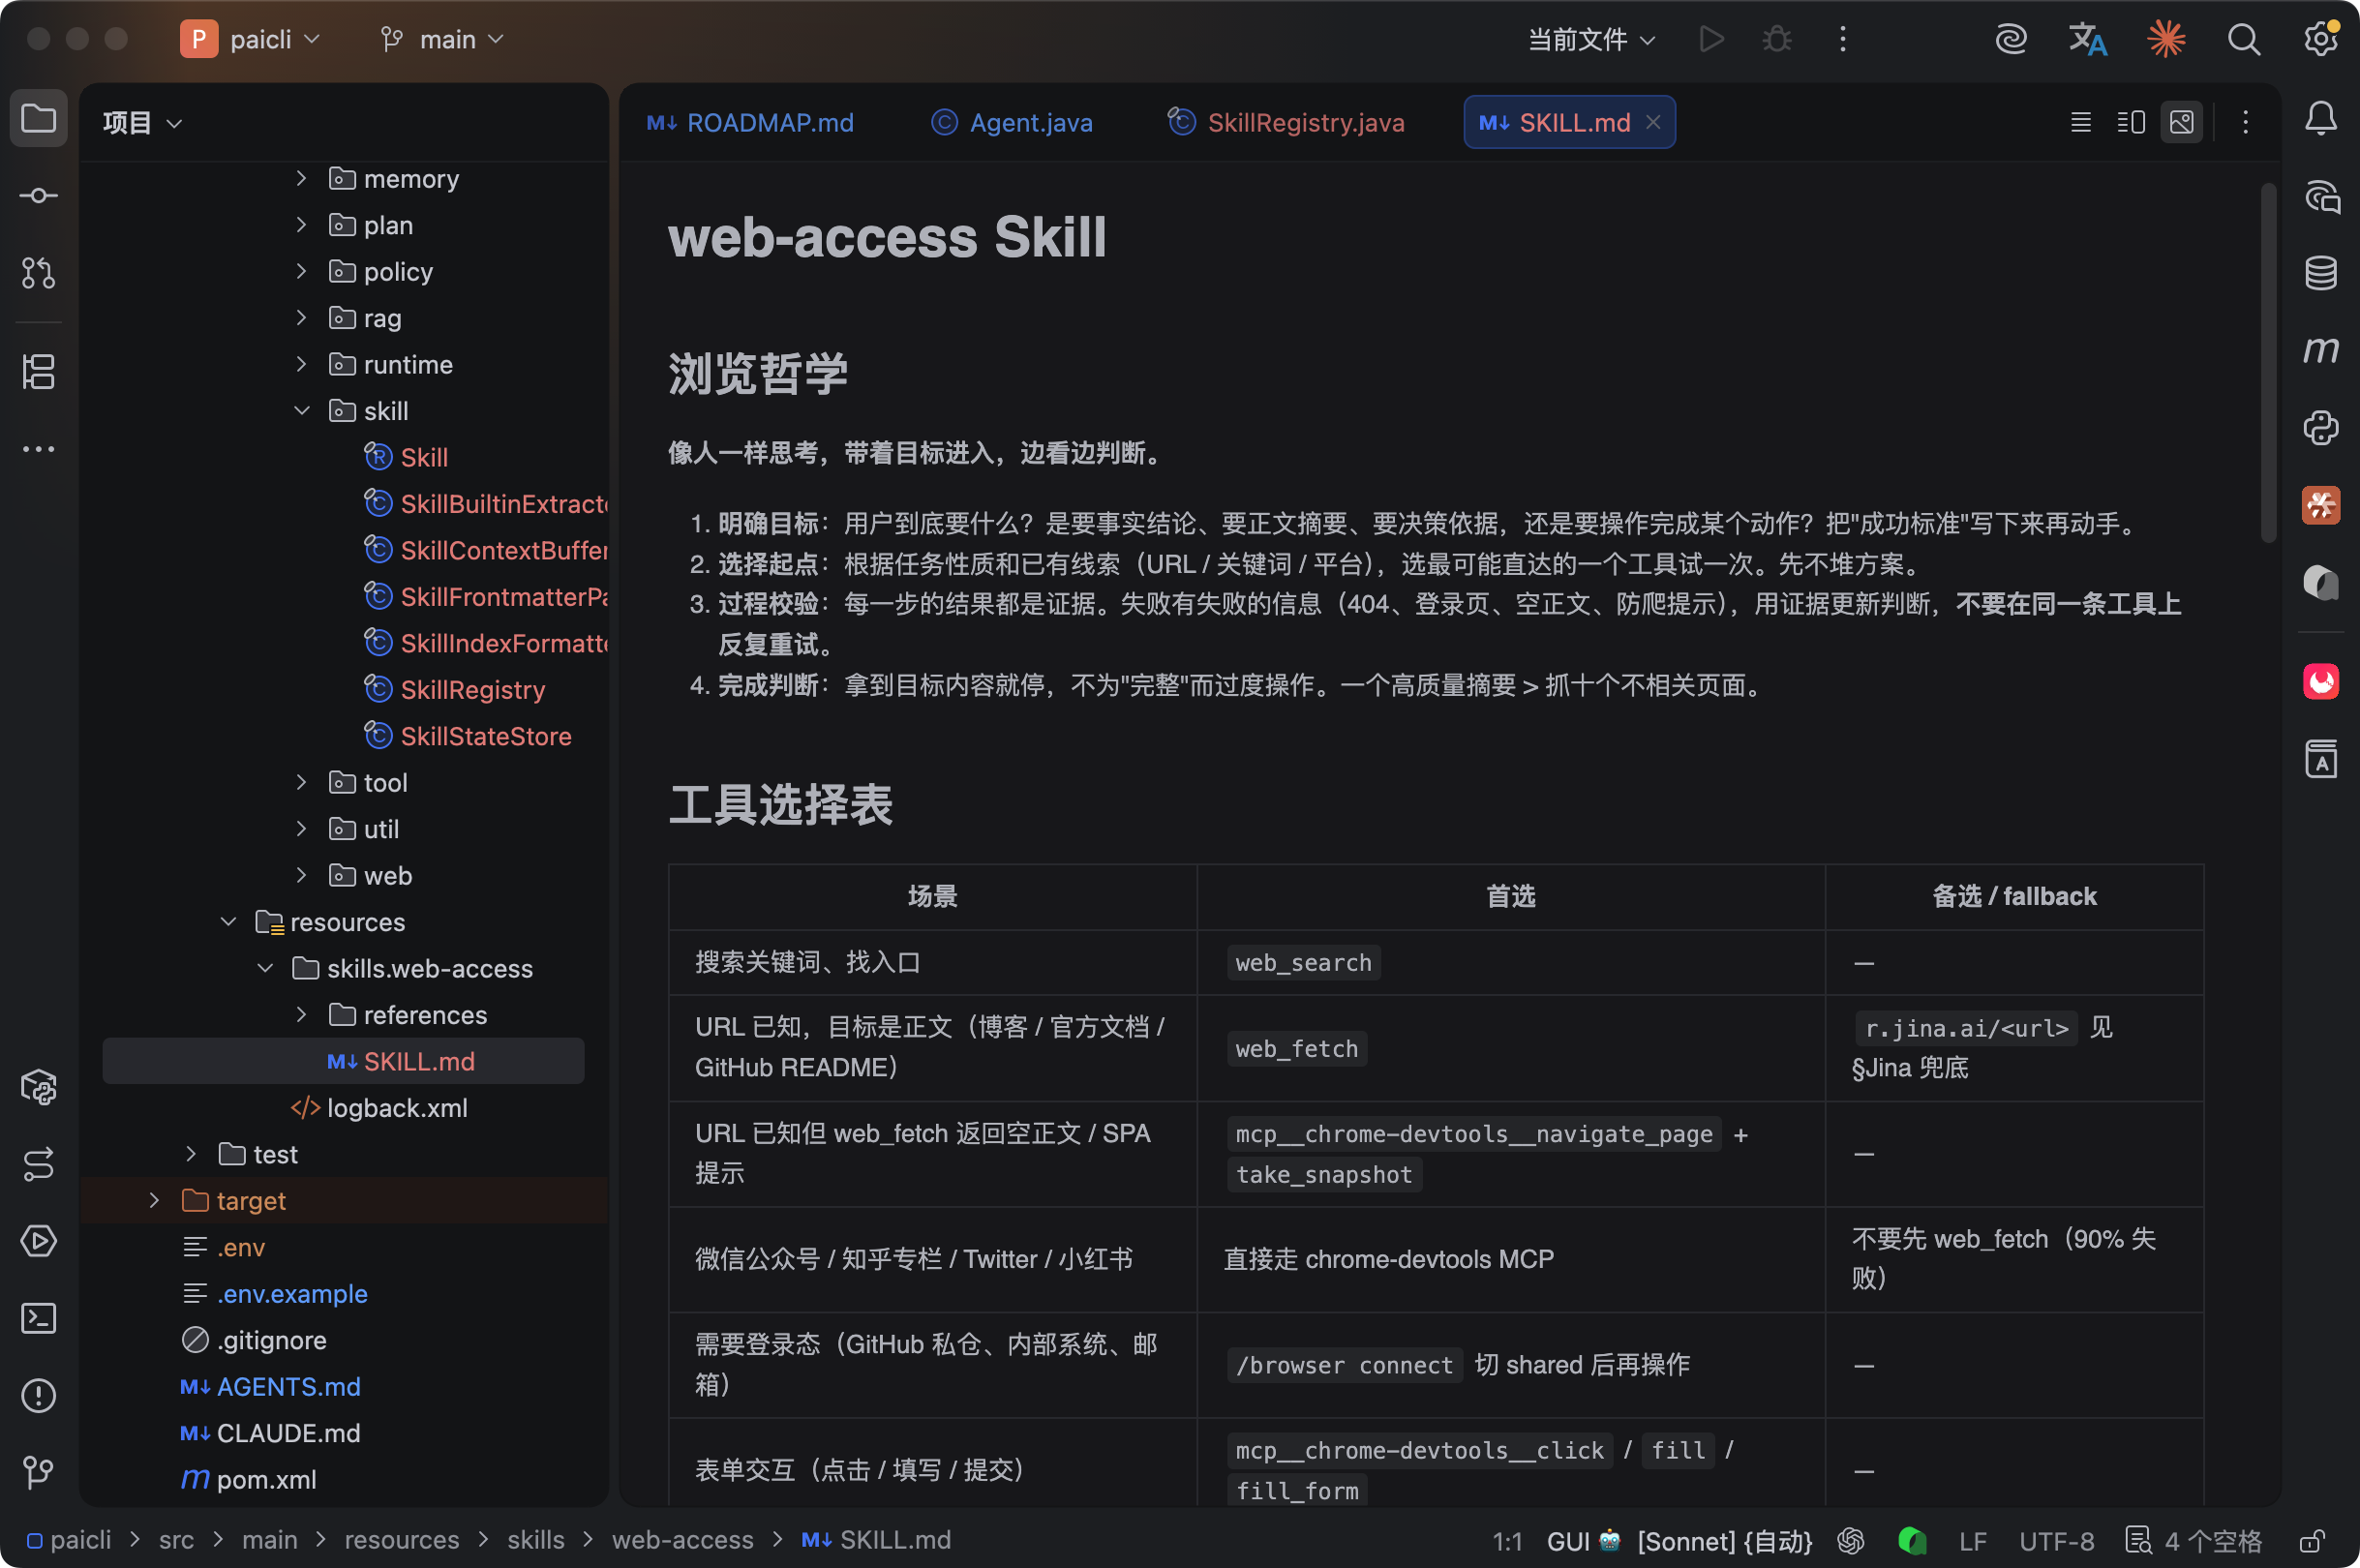
Task: Expand the target folder
Action: click(x=154, y=1200)
